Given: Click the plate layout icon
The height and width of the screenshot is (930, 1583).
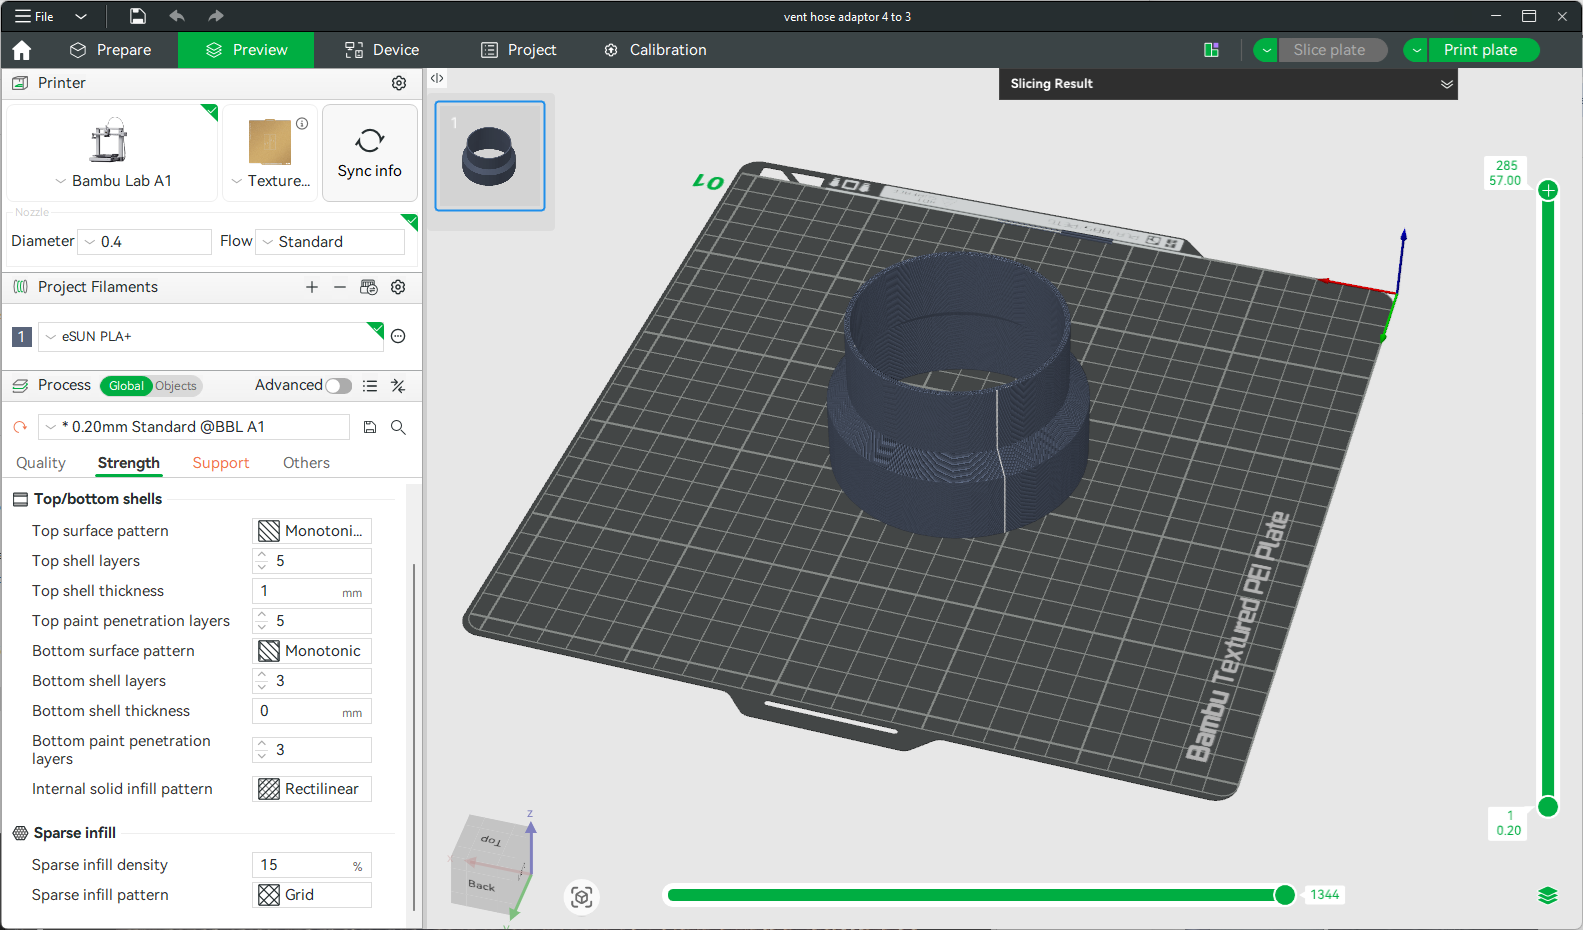Looking at the screenshot, I should click(x=1211, y=50).
